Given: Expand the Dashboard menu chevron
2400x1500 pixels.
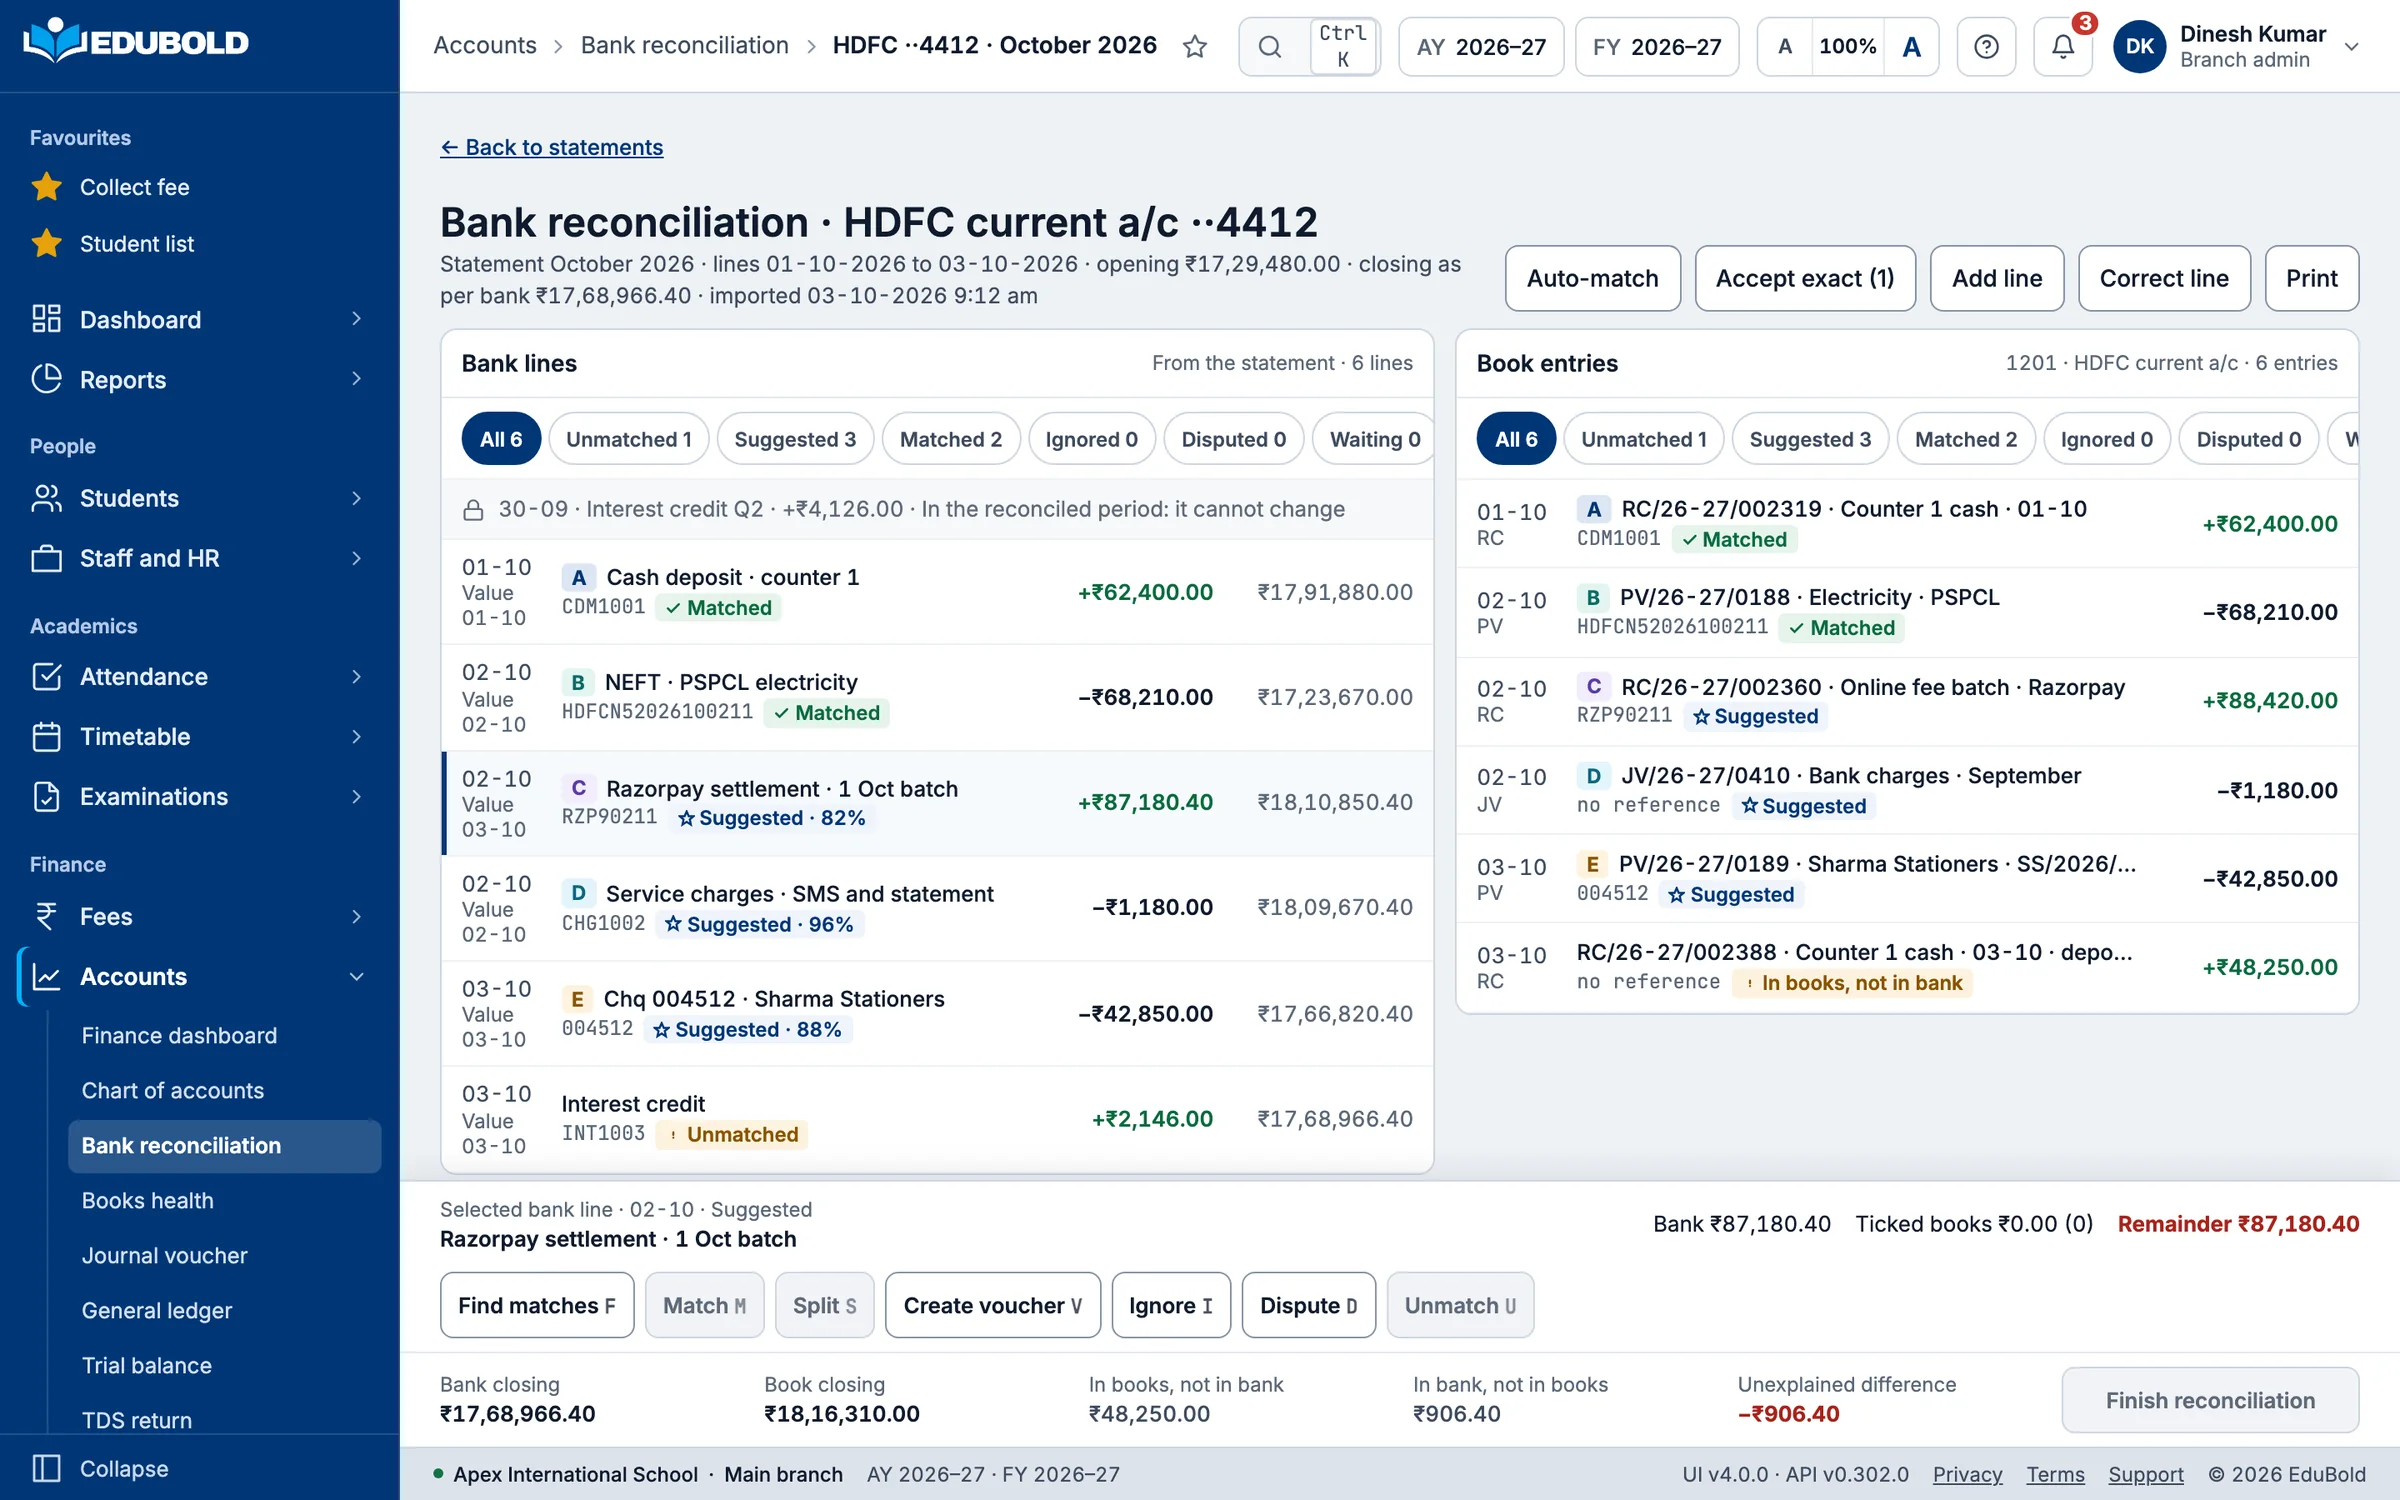Looking at the screenshot, I should pos(356,319).
